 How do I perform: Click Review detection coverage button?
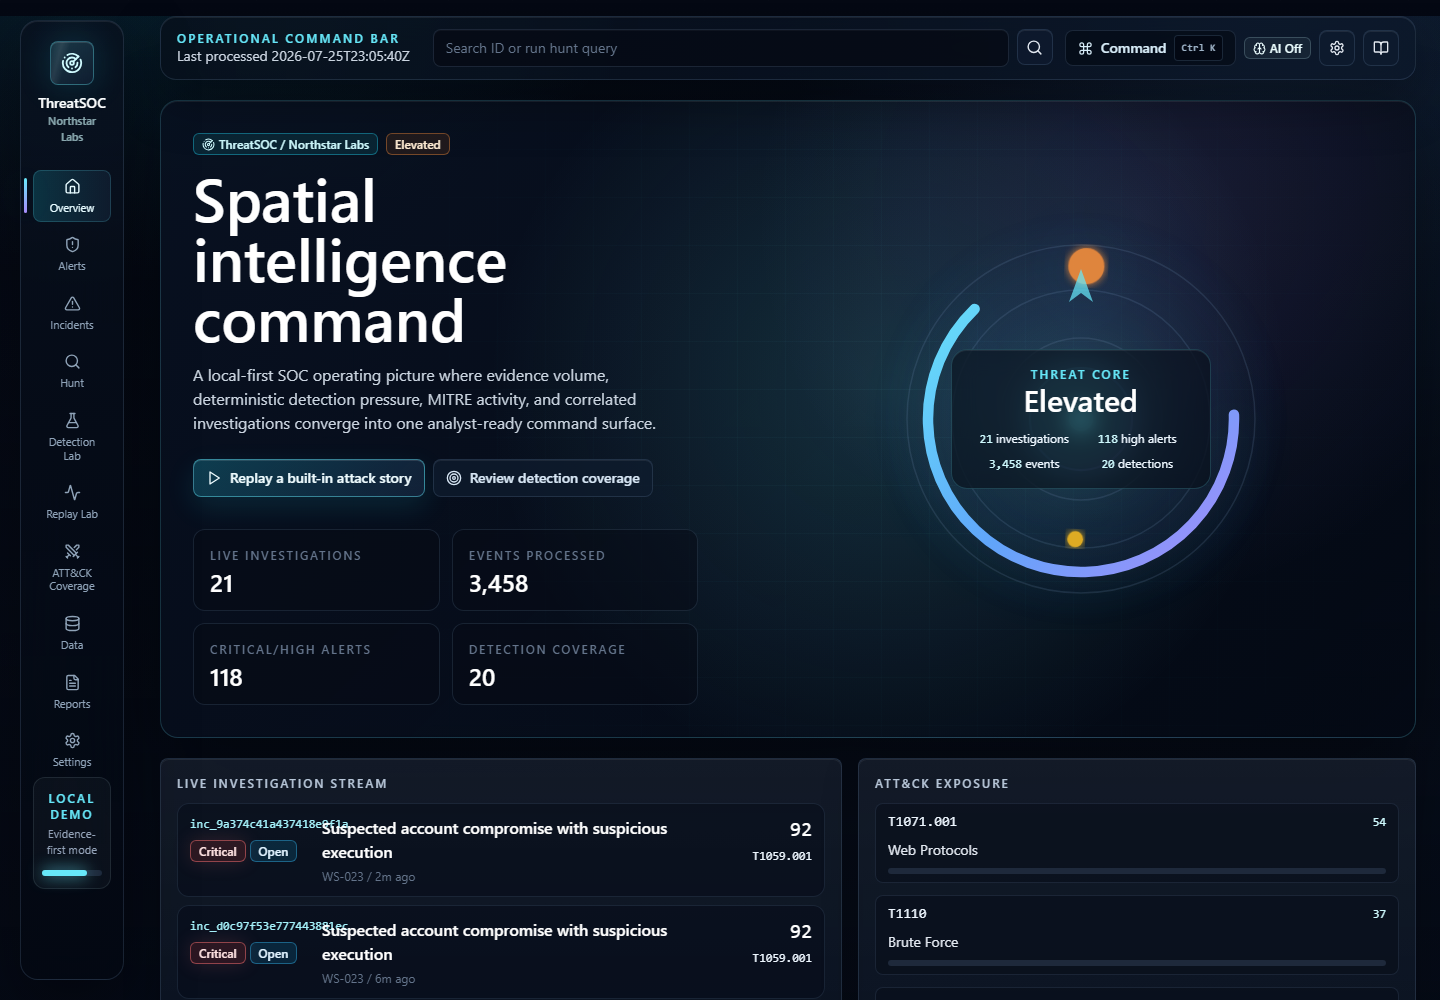point(543,478)
